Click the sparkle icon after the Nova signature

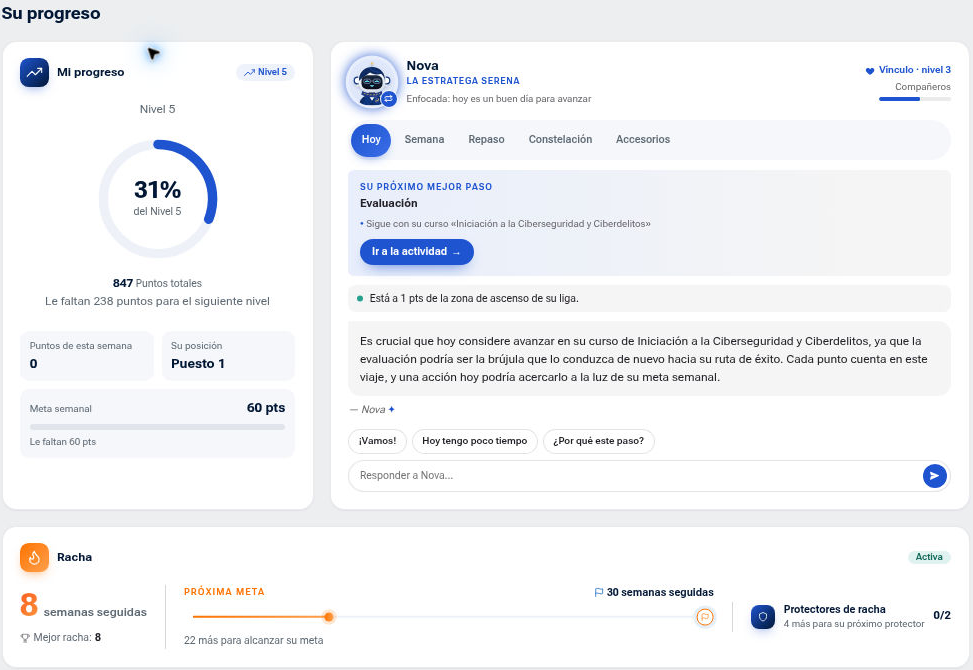(x=392, y=409)
